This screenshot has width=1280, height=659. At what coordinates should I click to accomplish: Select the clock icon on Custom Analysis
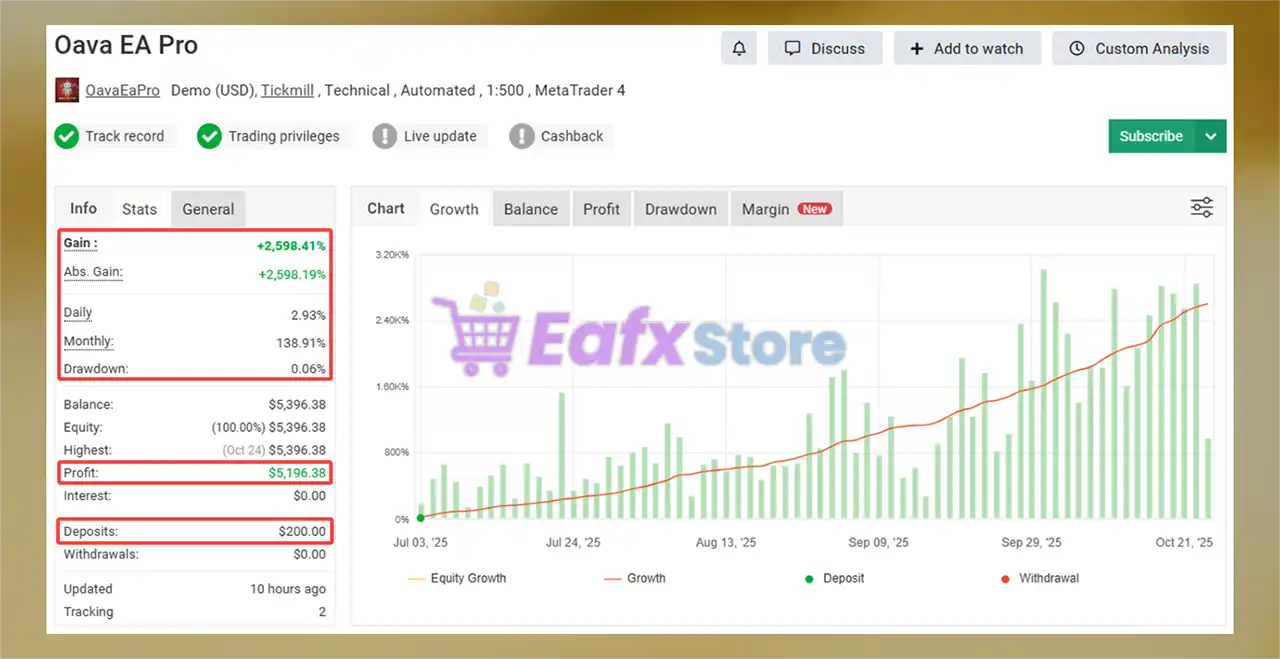1077,48
